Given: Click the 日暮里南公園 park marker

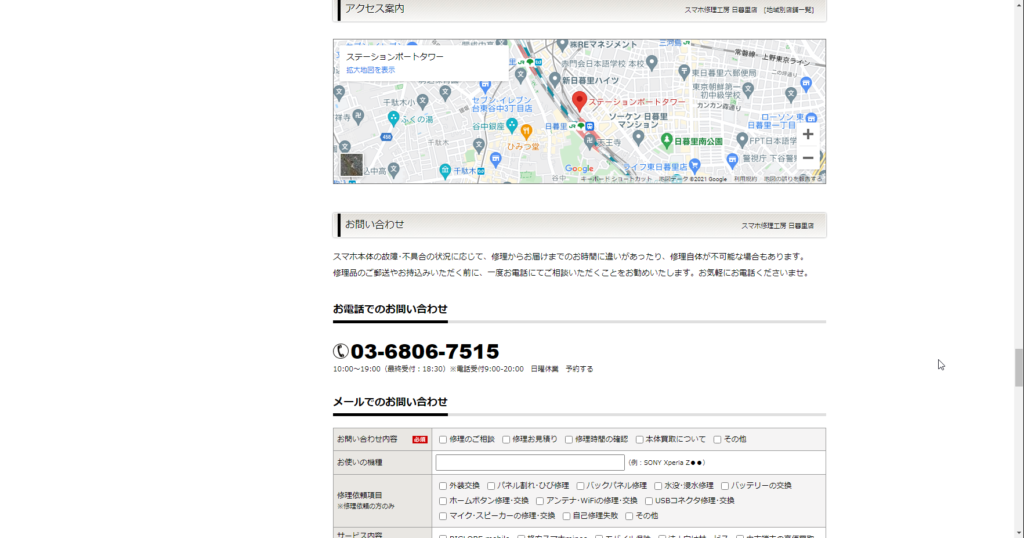Looking at the screenshot, I should pos(667,140).
